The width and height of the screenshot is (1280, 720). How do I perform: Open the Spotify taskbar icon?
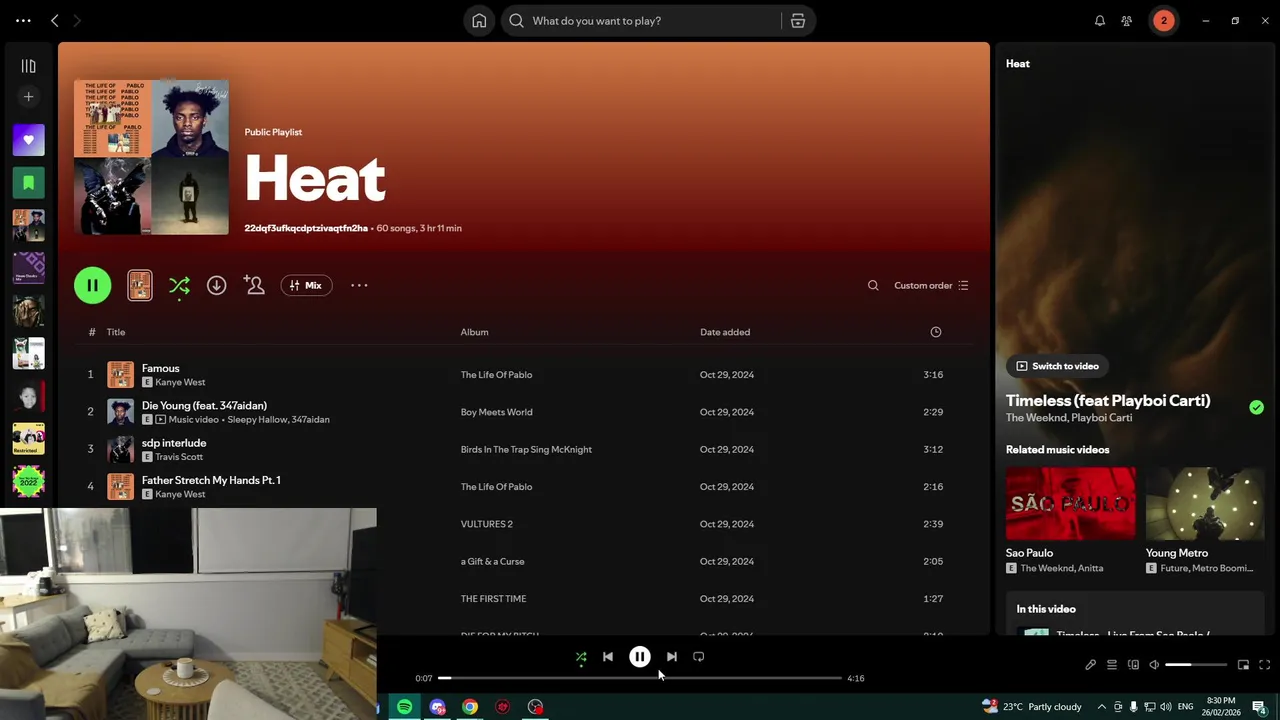(404, 707)
